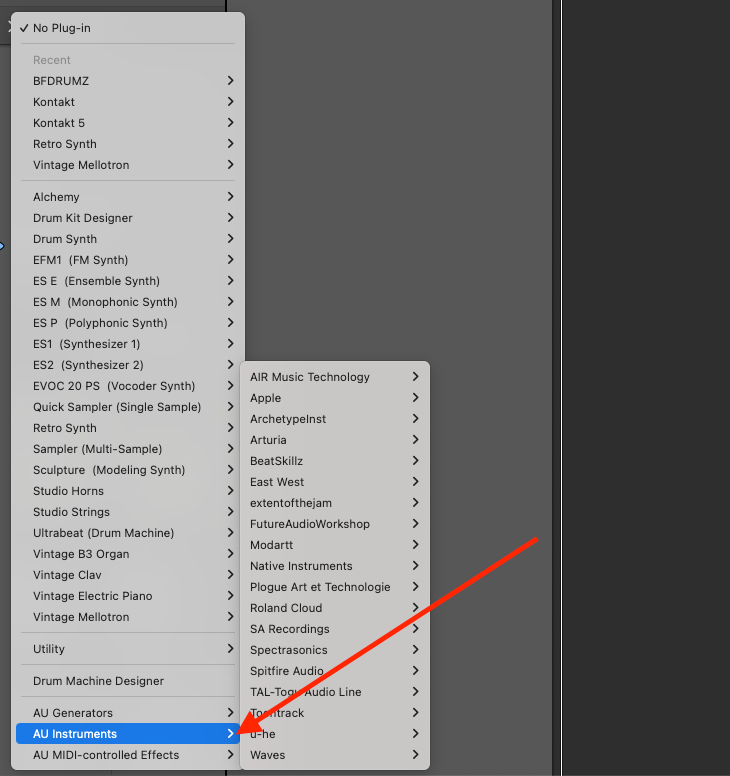
Task: Open the Apple manufacturer submenu
Action: tap(335, 398)
